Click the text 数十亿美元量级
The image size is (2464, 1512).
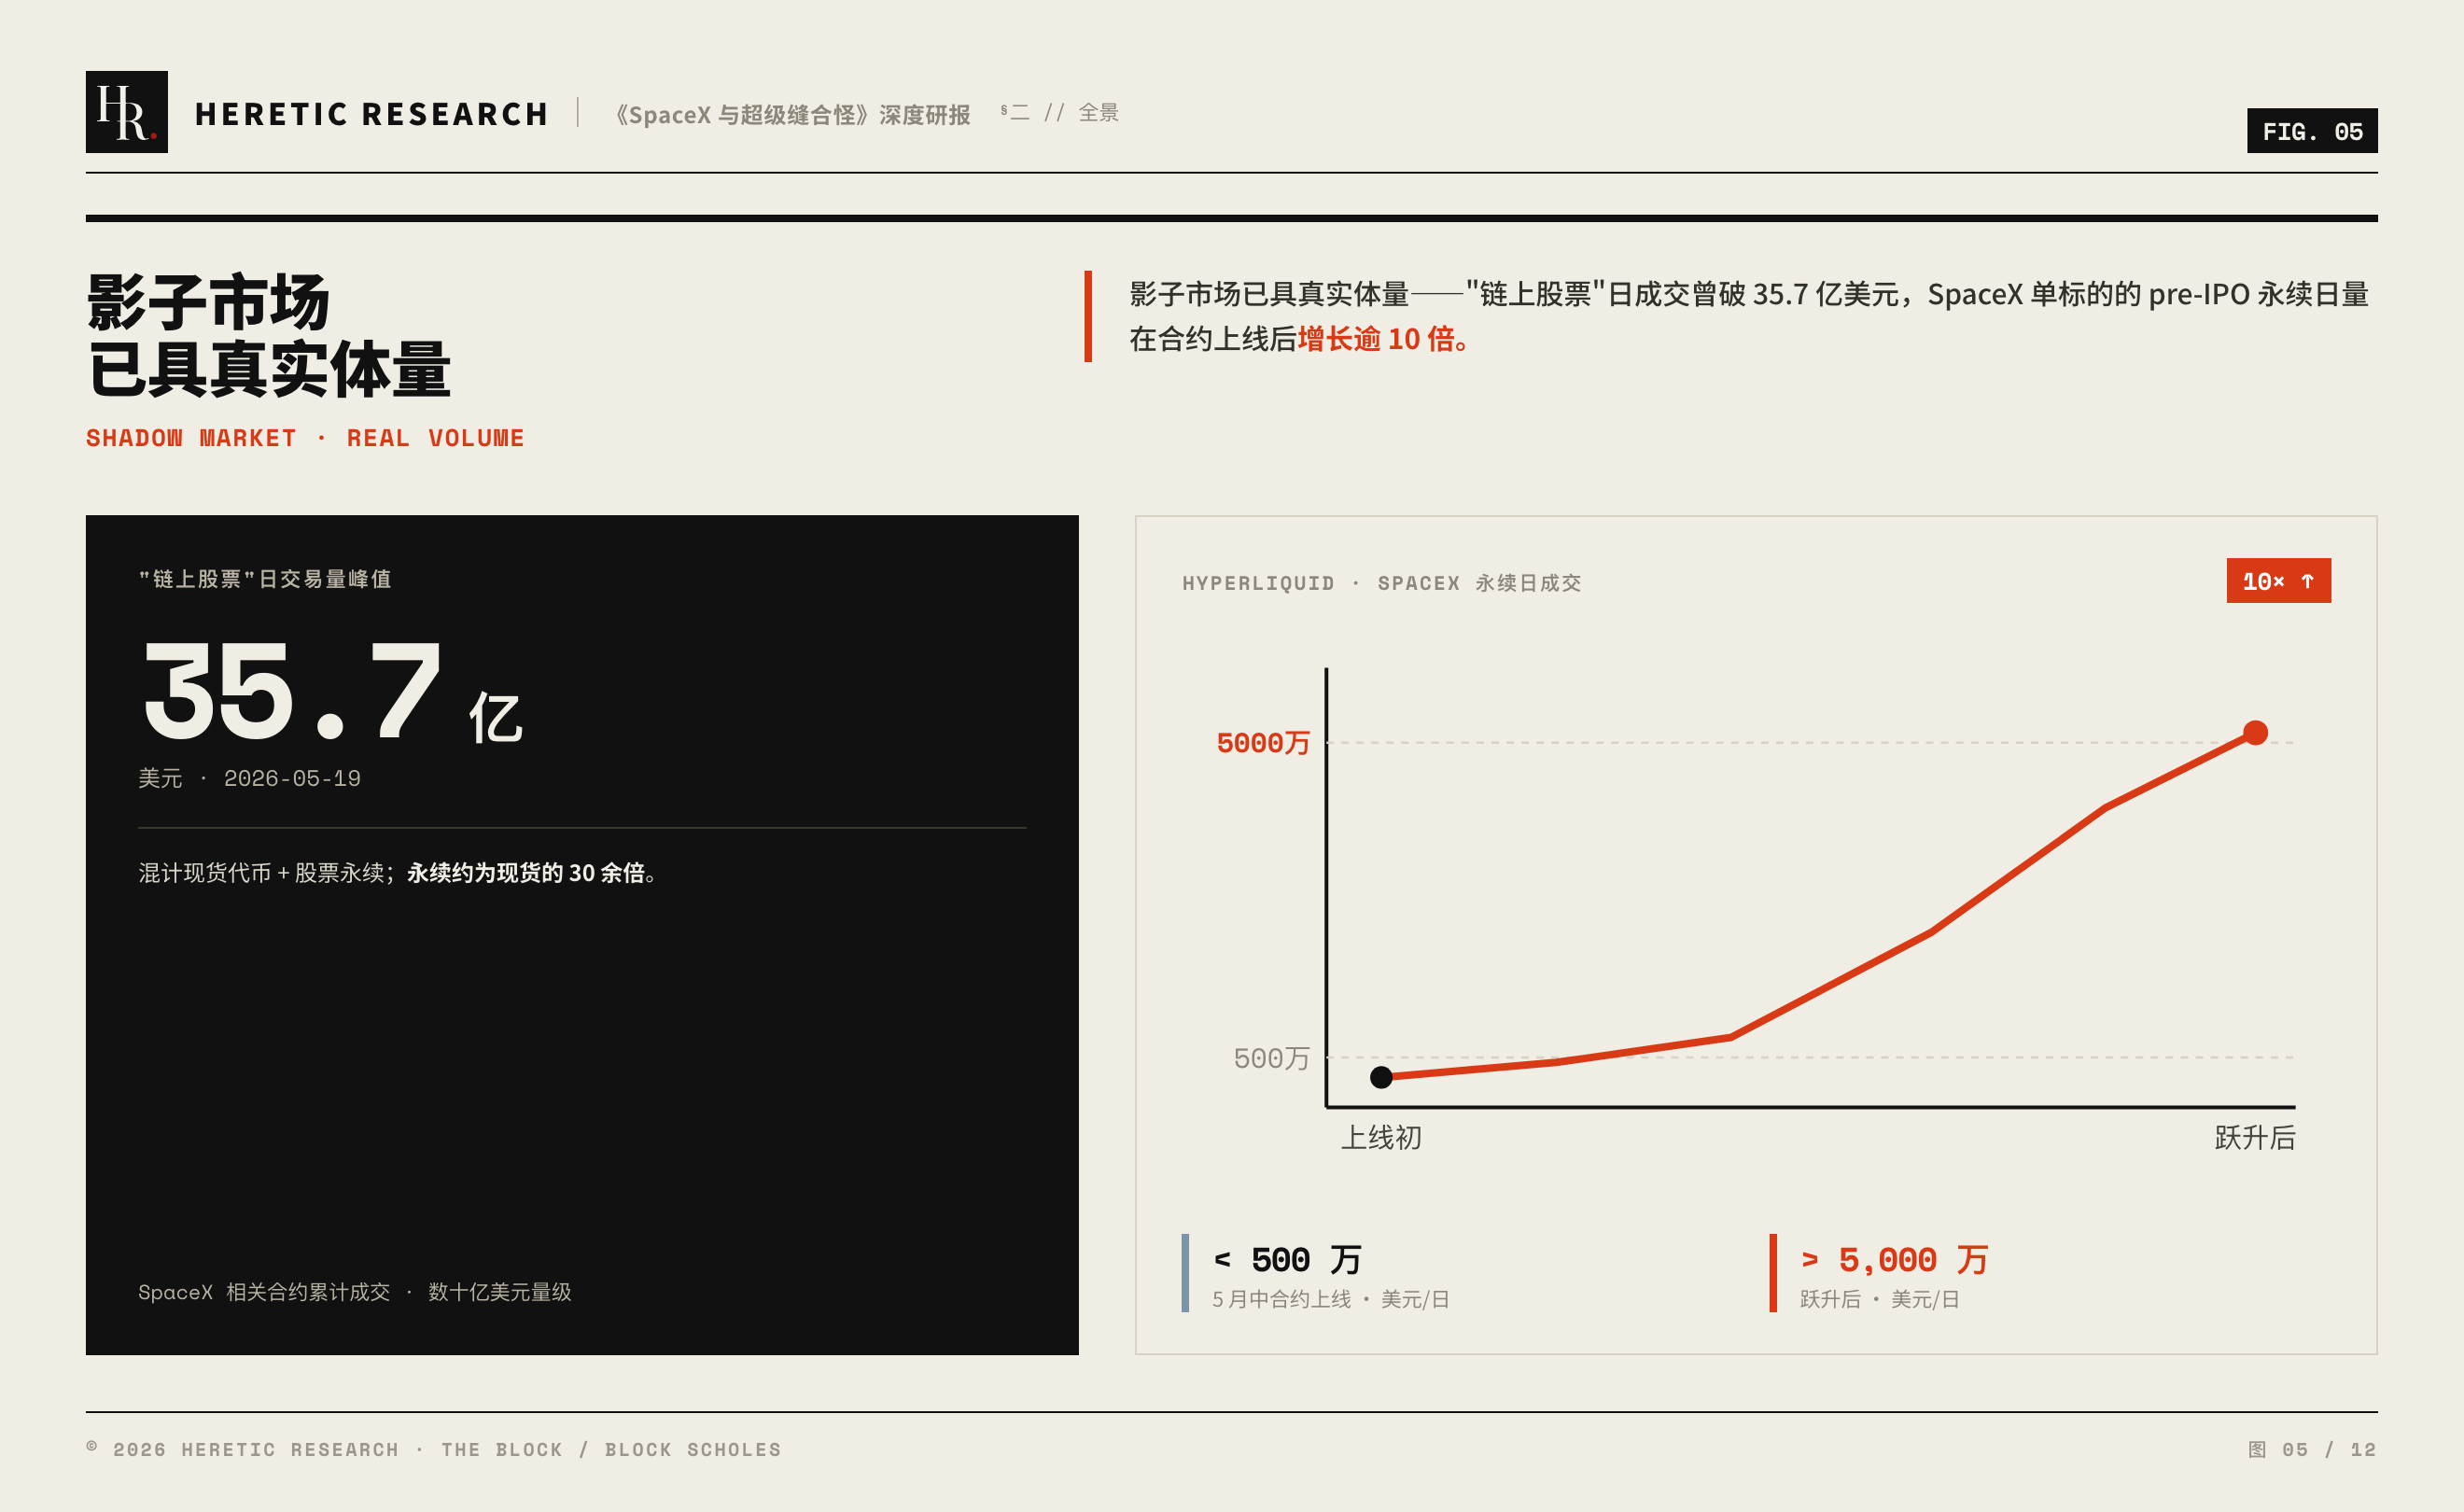coord(500,1292)
